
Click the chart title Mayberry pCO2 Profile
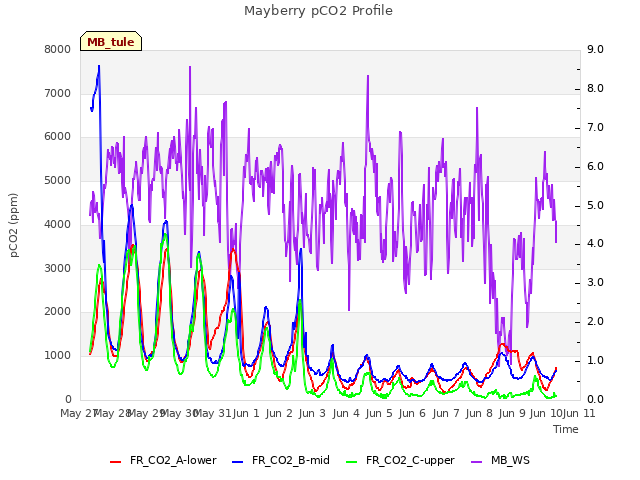[318, 11]
